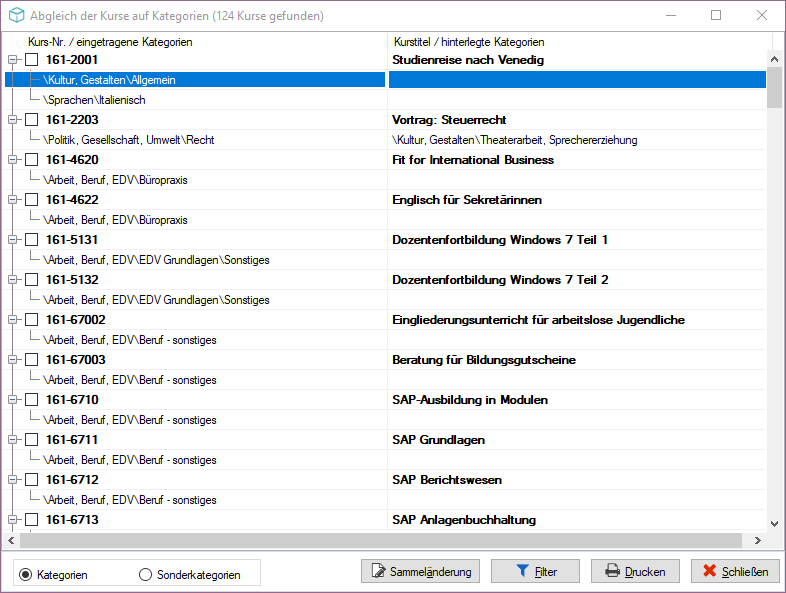Viewport: 786px width, 593px height.
Task: Collapse the 161-2001 tree node
Action: (x=13, y=60)
